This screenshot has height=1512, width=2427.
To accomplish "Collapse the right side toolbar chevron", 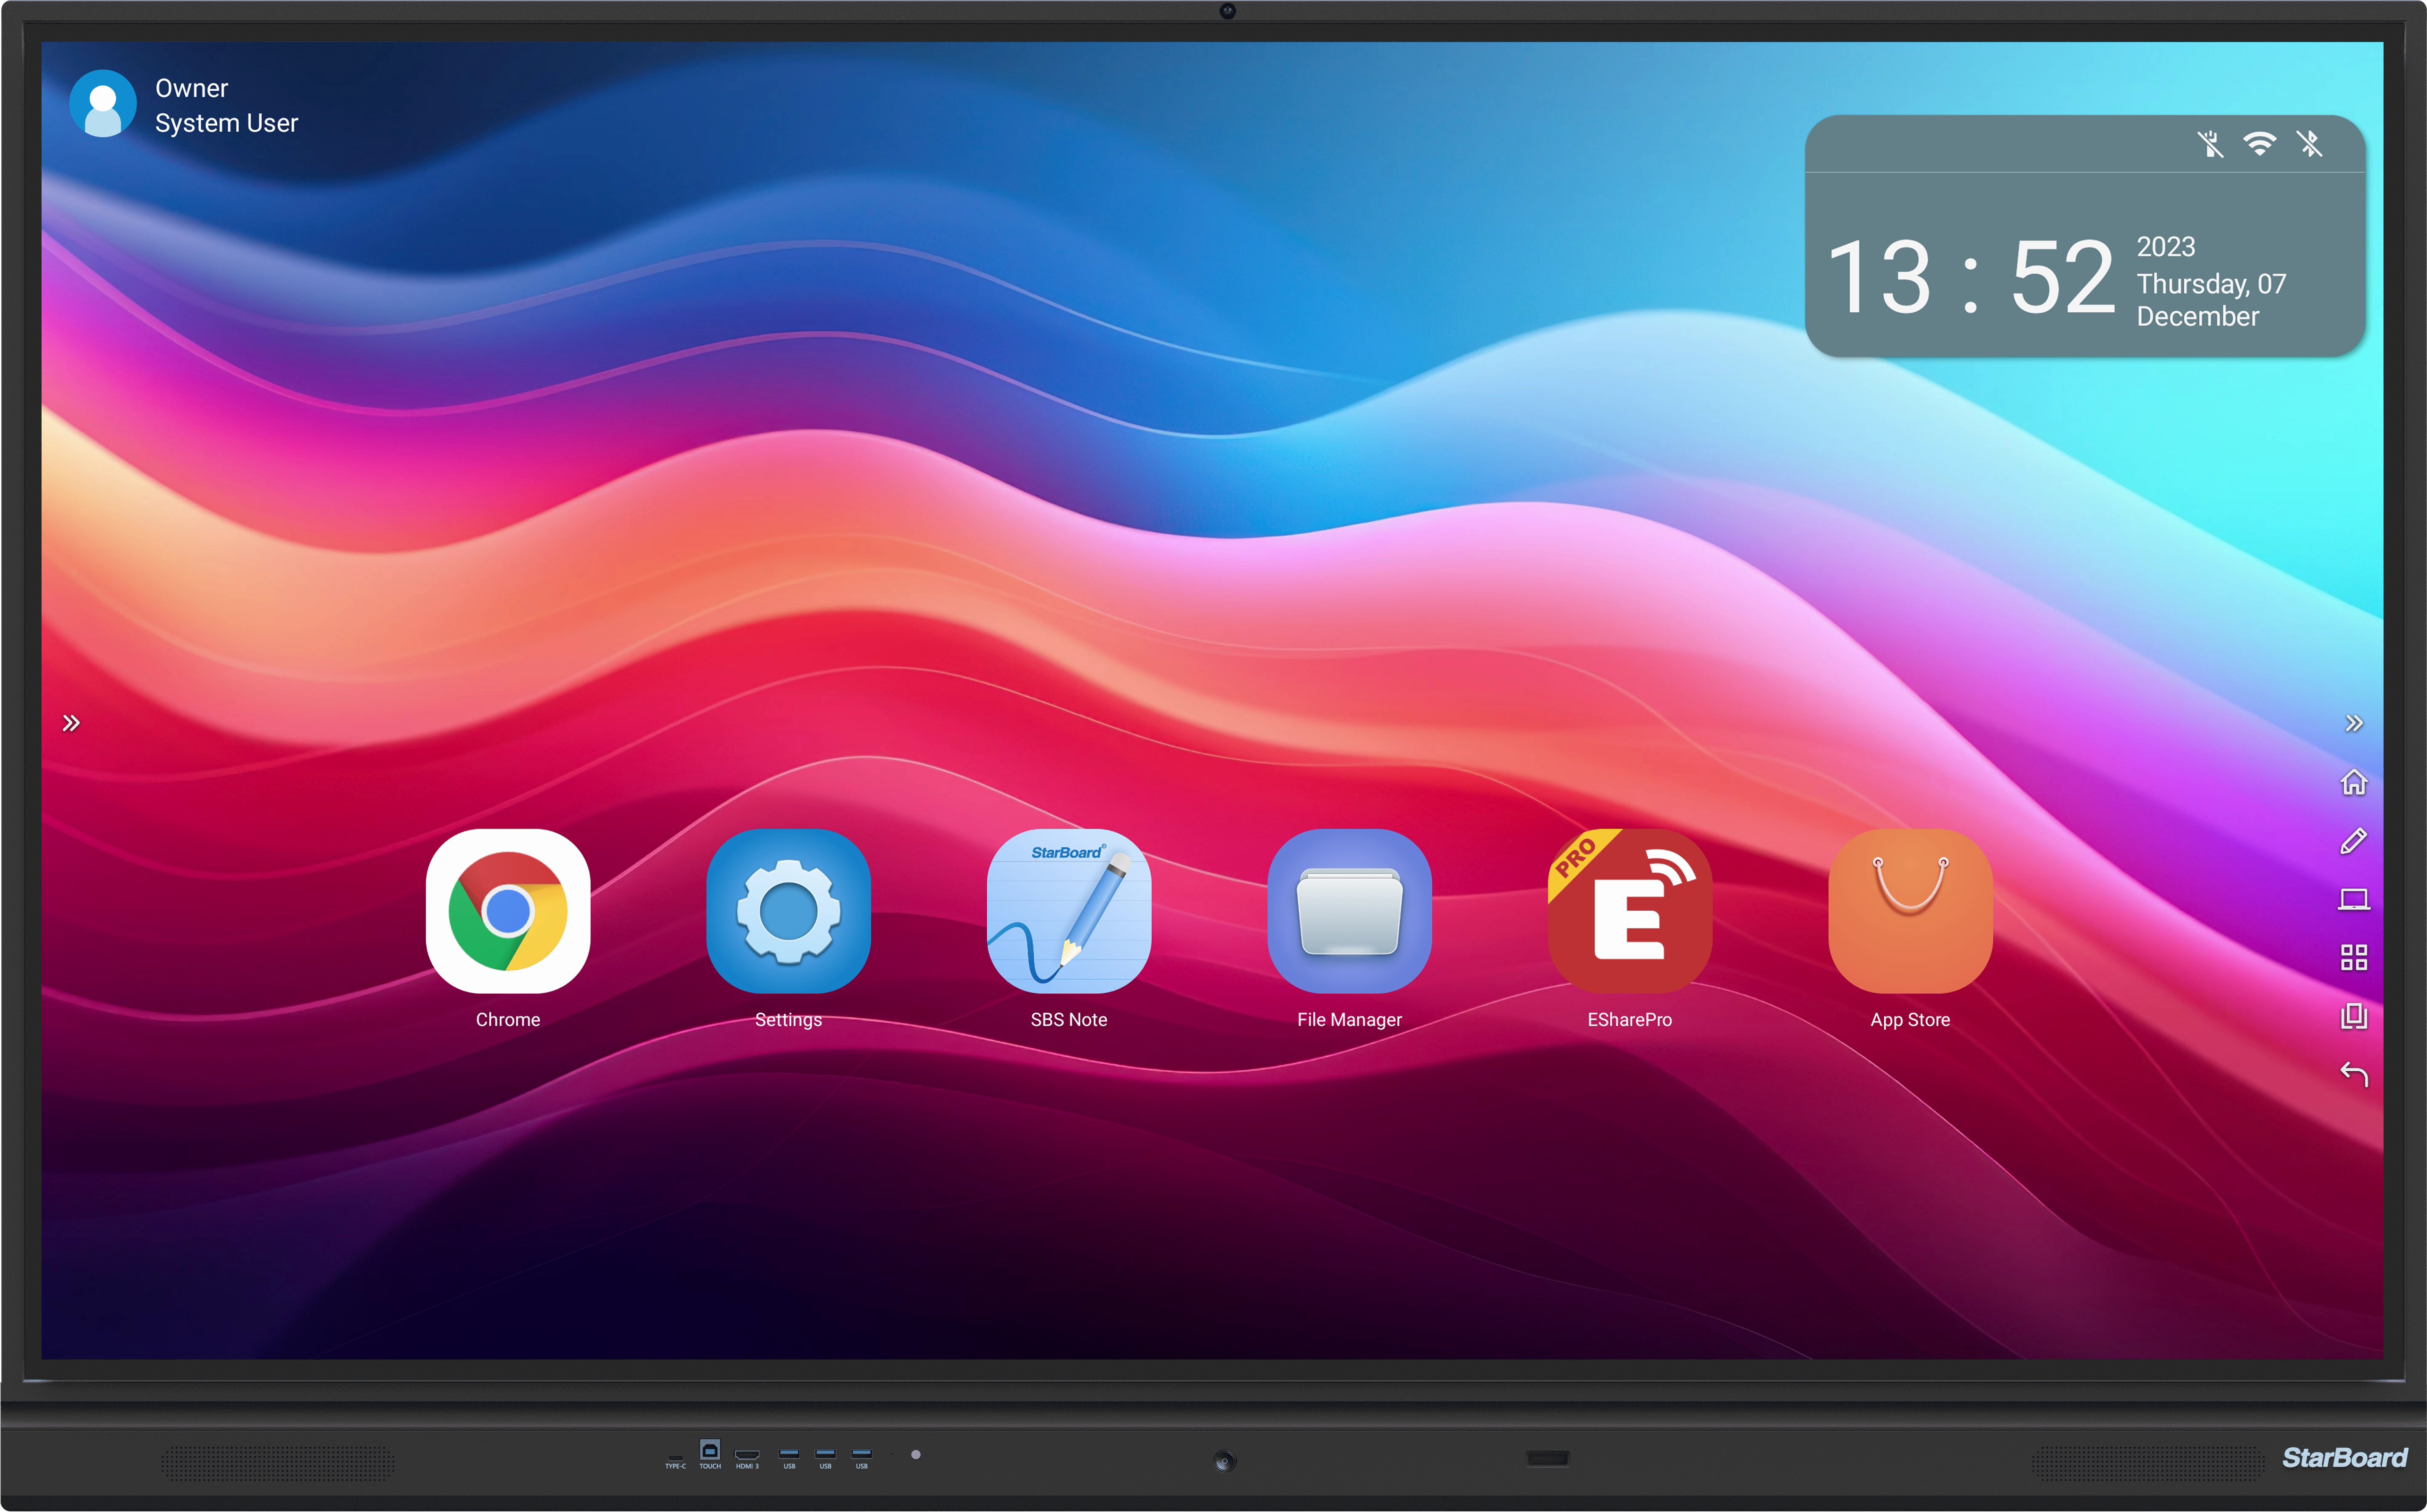I will [2353, 723].
